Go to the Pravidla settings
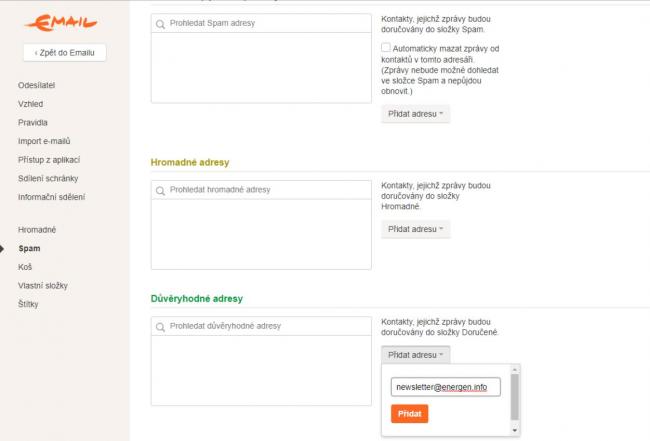Image resolution: width=650 pixels, height=441 pixels. coord(33,122)
